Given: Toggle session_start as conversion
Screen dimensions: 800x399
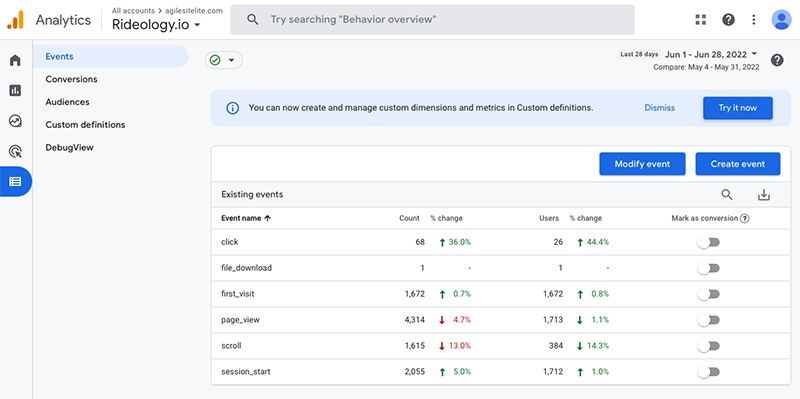Looking at the screenshot, I should click(709, 372).
